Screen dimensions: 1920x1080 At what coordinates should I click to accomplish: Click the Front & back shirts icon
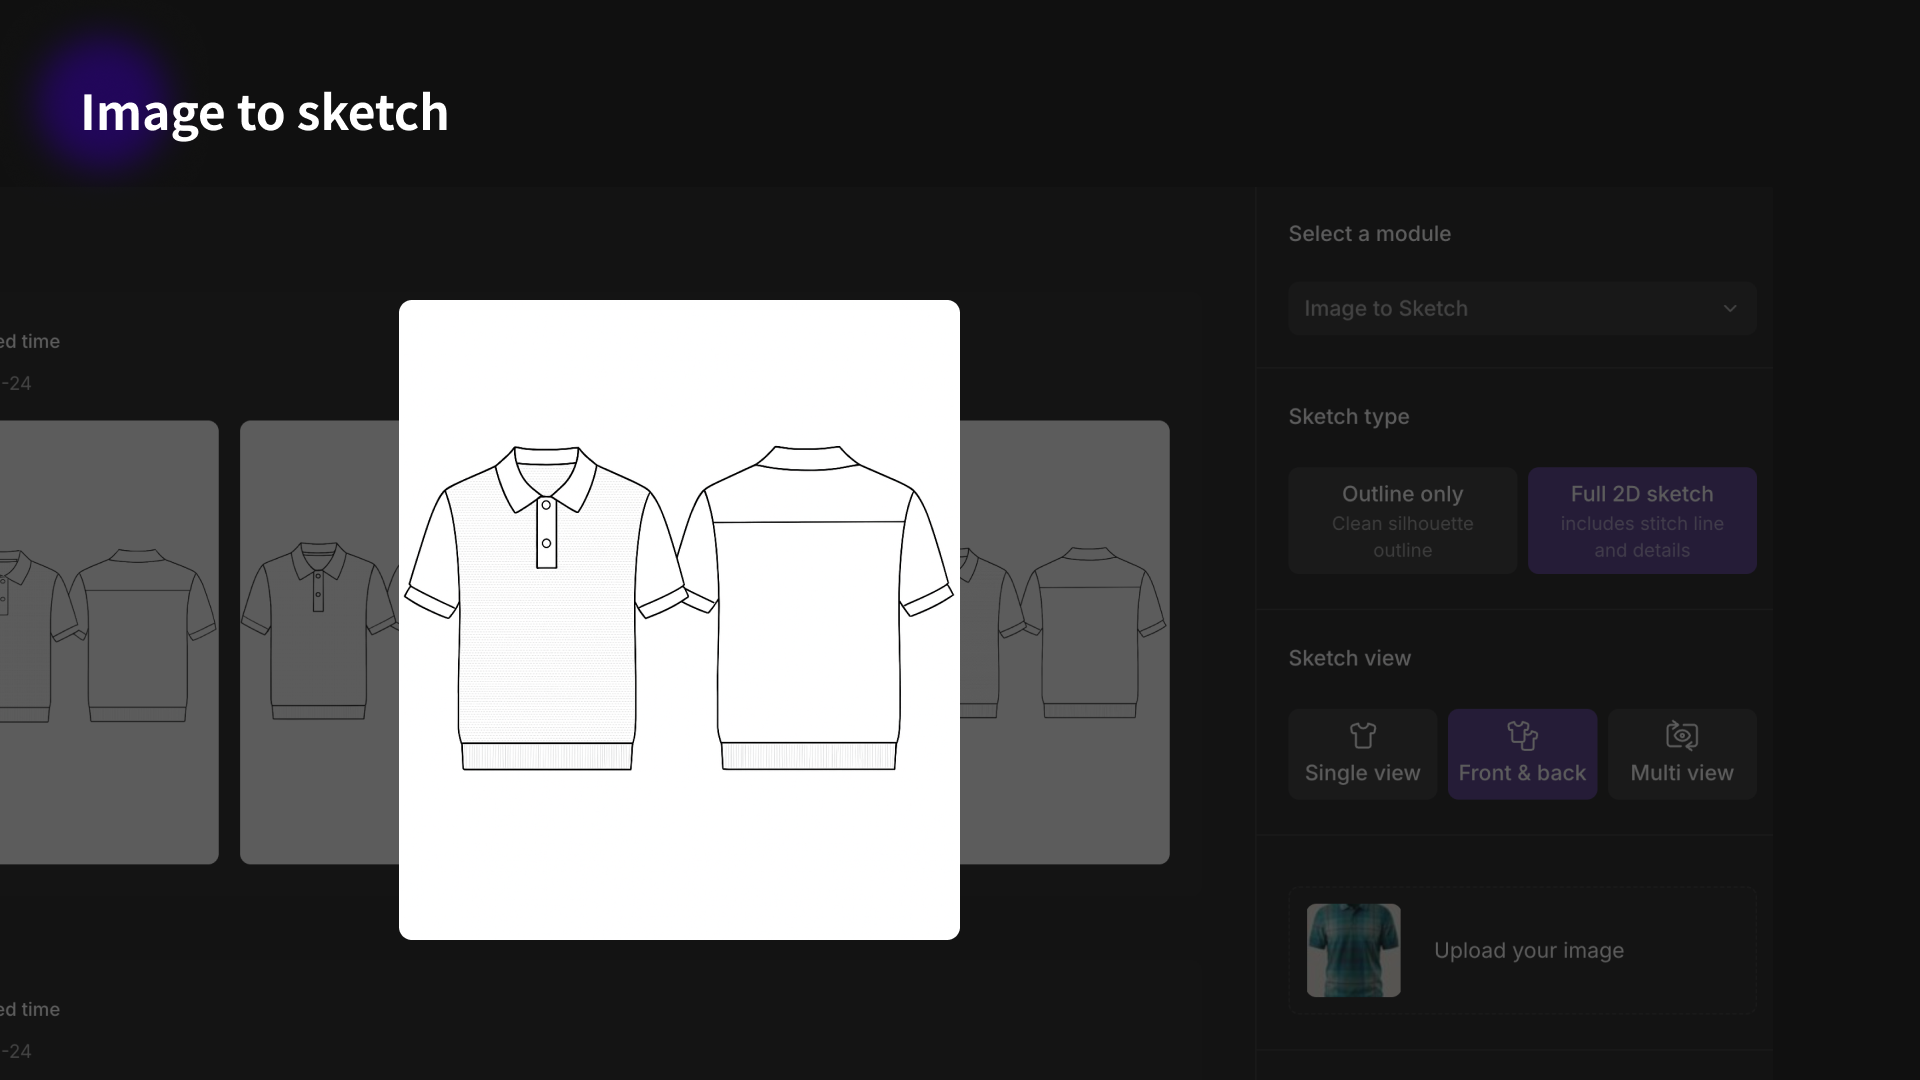pyautogui.click(x=1522, y=736)
